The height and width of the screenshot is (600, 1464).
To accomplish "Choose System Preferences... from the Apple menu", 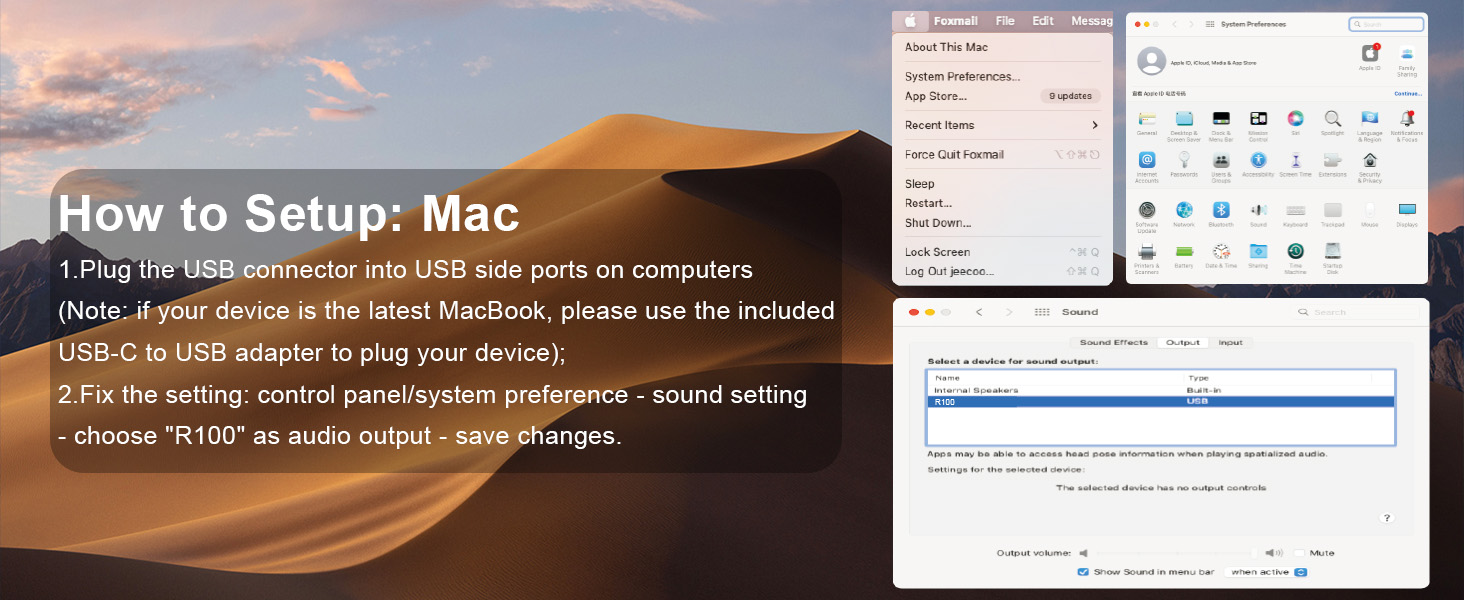I will (x=962, y=76).
